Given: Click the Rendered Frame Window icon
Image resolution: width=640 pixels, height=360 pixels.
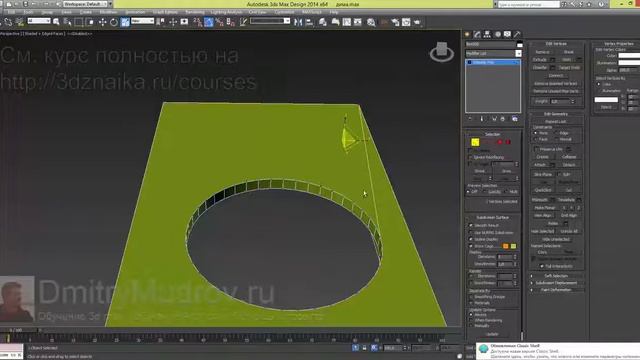Looking at the screenshot, I should (x=406, y=22).
